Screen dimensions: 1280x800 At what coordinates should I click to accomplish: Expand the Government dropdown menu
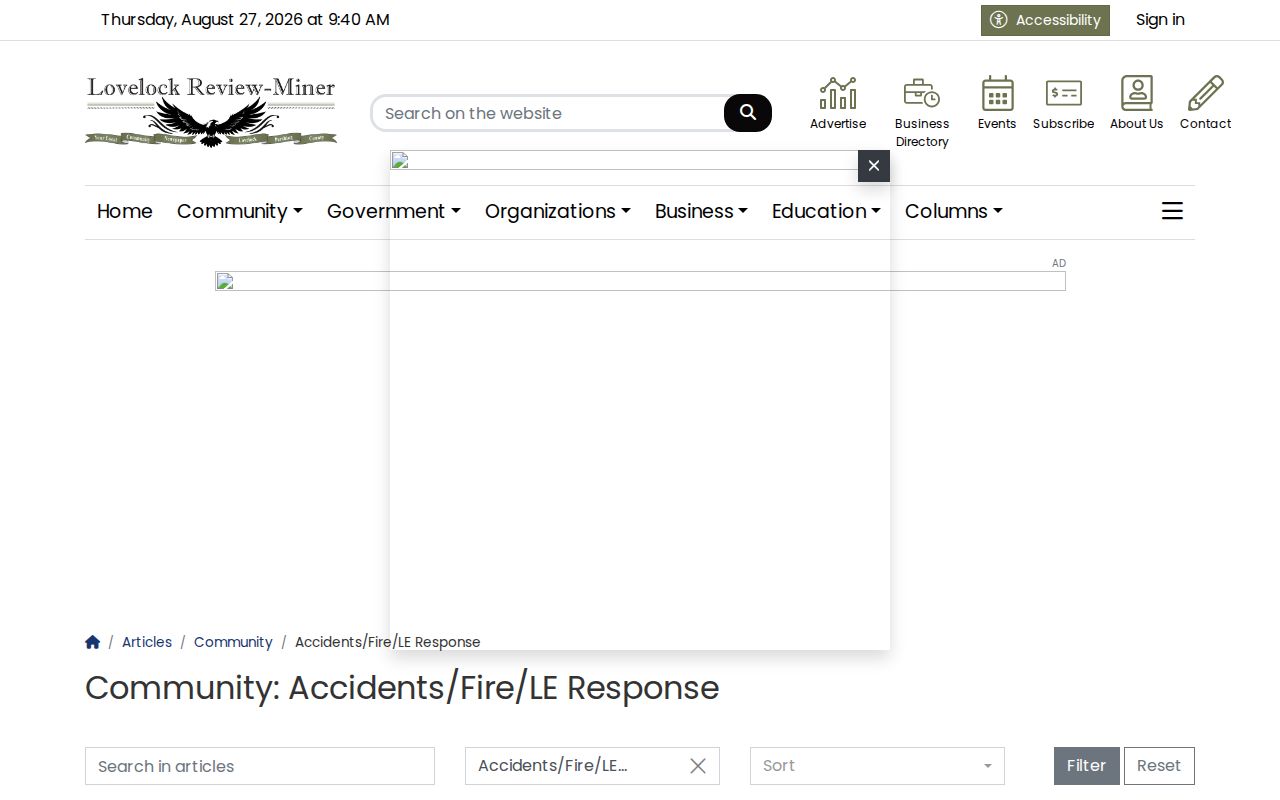(x=394, y=211)
